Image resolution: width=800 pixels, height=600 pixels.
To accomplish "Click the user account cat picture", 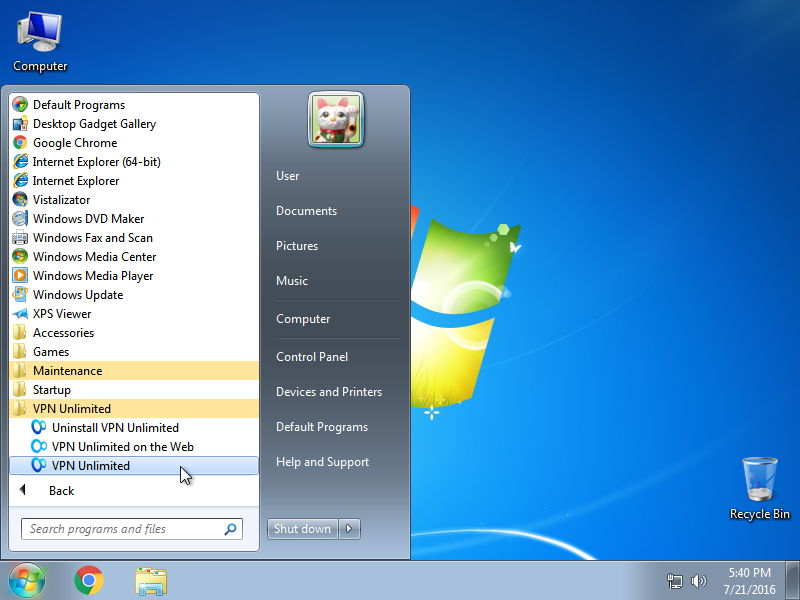I will click(336, 120).
